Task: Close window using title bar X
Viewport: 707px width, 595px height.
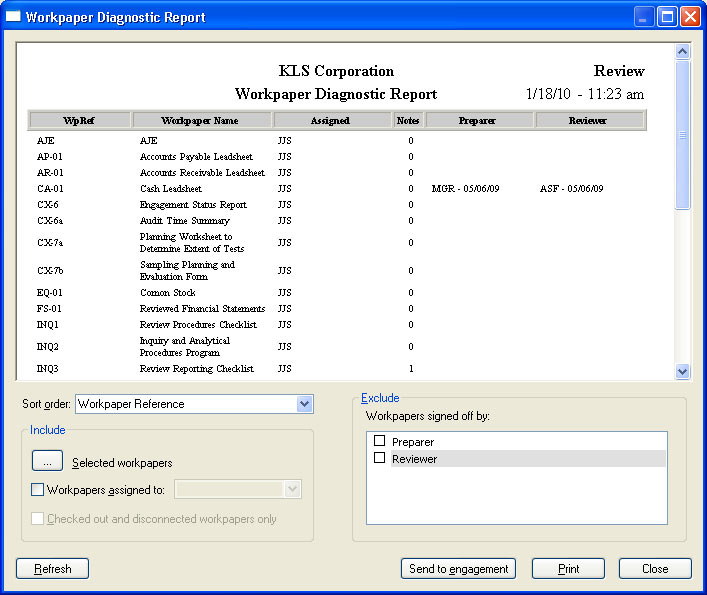Action: click(x=689, y=17)
